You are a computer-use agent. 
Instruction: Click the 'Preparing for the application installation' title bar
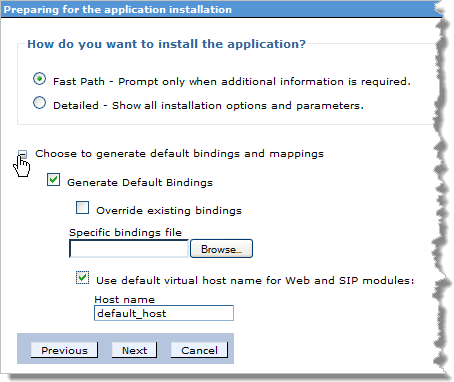(220, 9)
